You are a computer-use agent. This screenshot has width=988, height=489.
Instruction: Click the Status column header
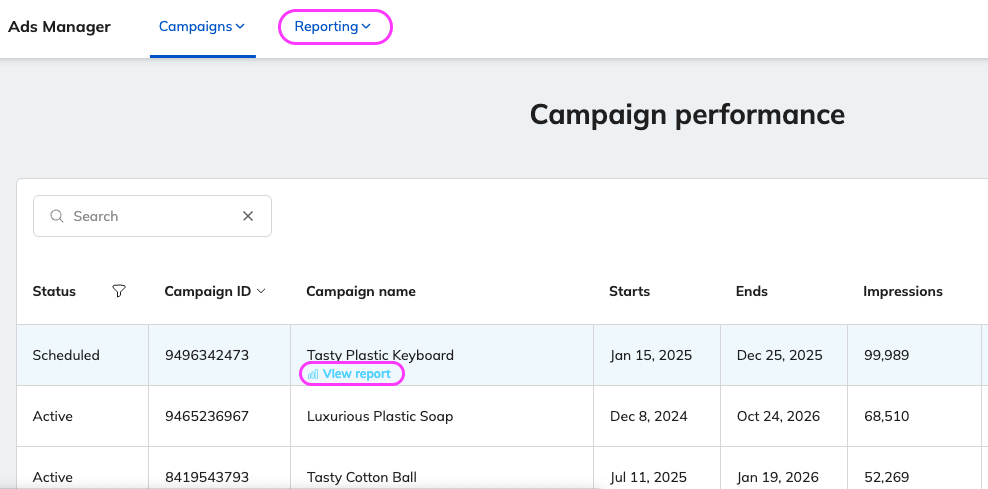pyautogui.click(x=54, y=291)
